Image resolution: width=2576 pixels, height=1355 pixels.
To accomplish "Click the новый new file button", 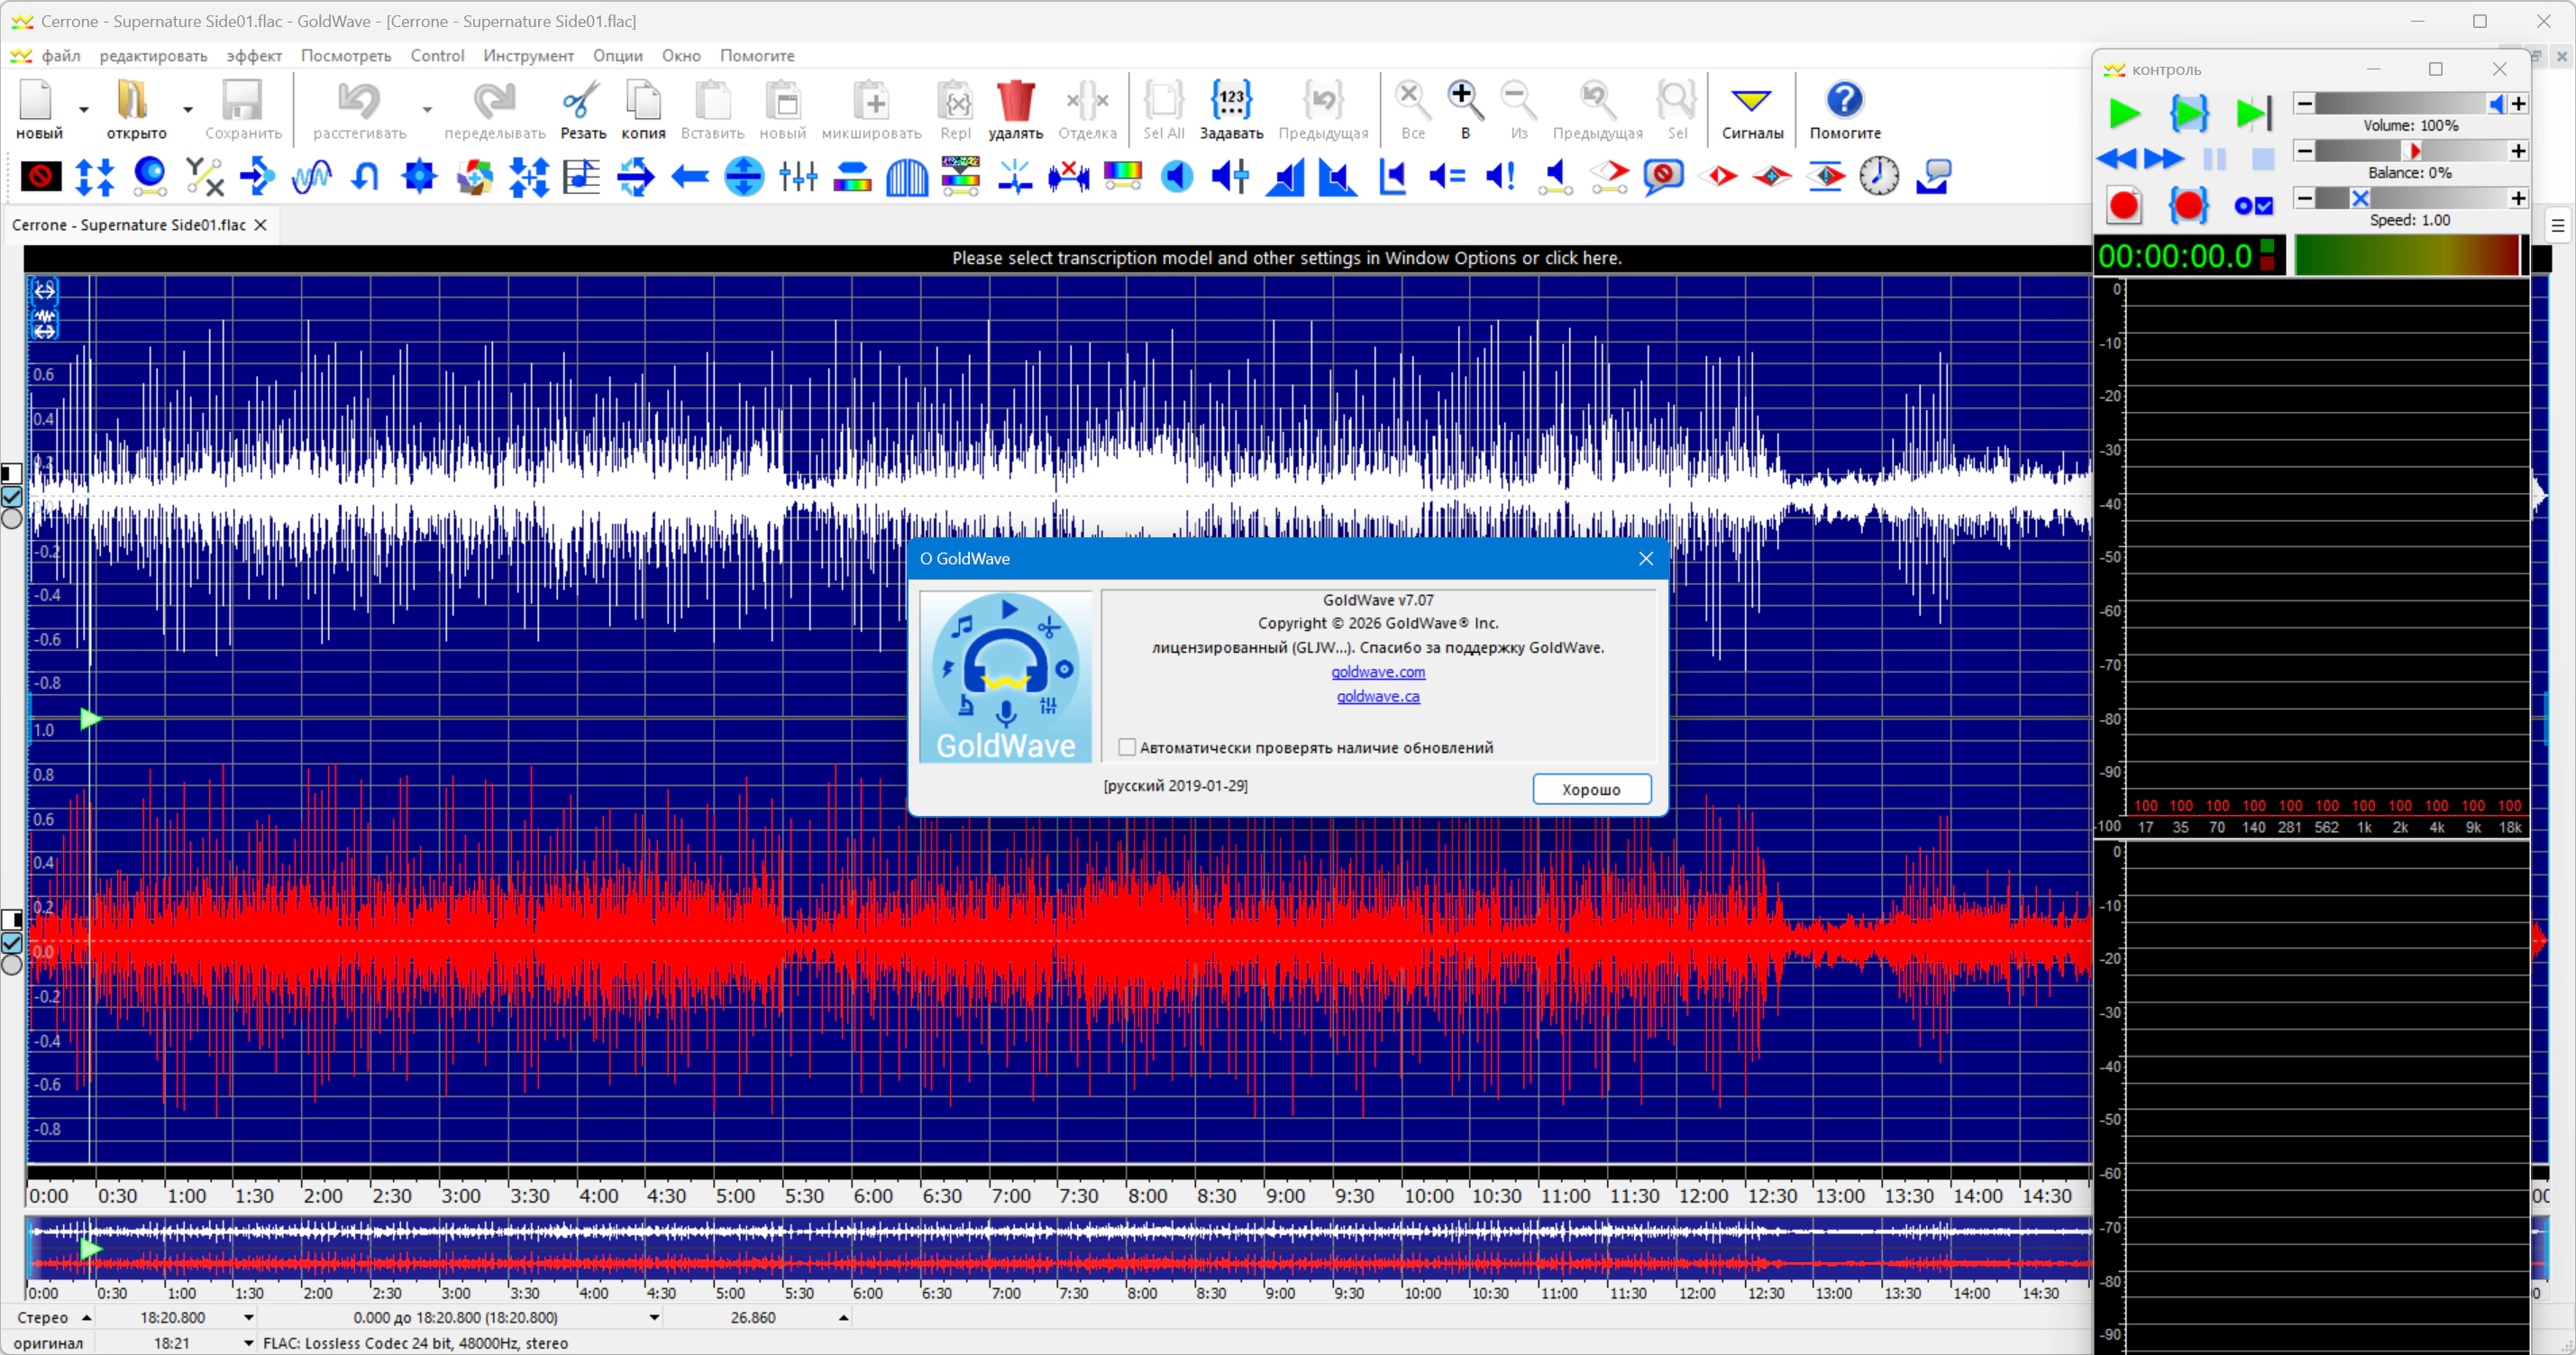I will (38, 109).
